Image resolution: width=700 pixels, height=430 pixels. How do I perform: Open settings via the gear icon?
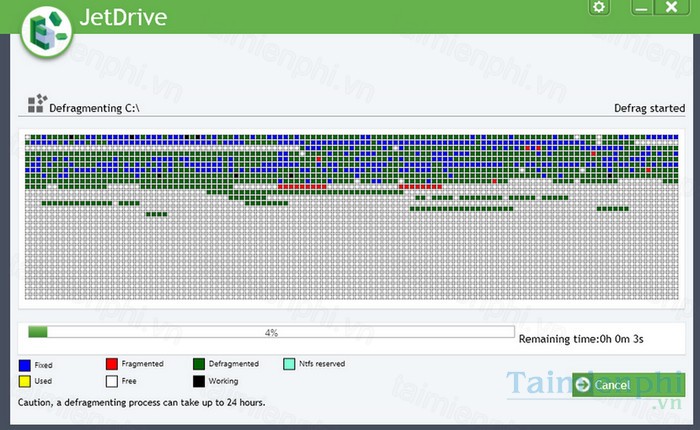599,7
